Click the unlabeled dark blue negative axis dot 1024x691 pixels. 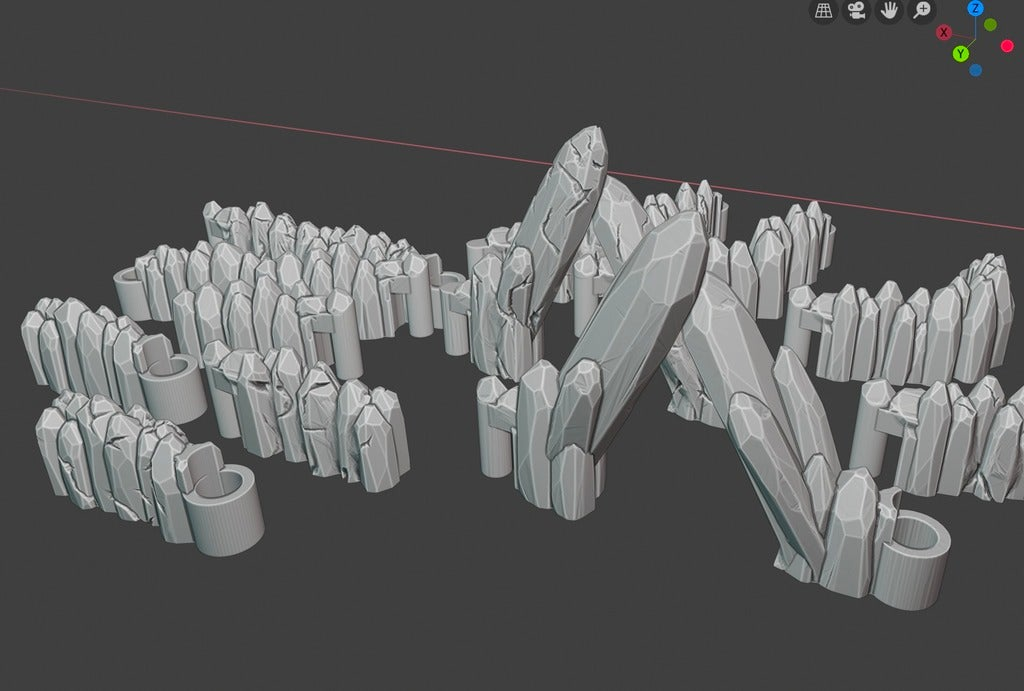(976, 70)
